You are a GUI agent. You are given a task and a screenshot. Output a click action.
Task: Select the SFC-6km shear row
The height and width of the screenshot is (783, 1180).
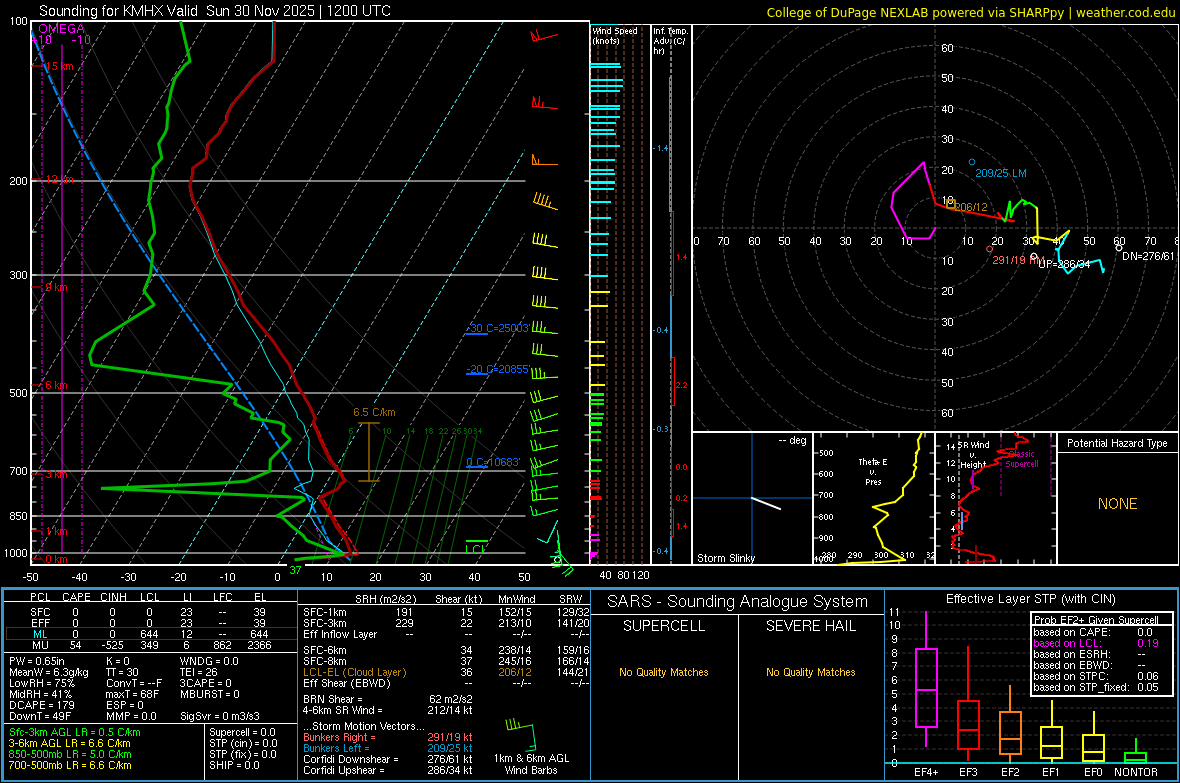(446, 650)
